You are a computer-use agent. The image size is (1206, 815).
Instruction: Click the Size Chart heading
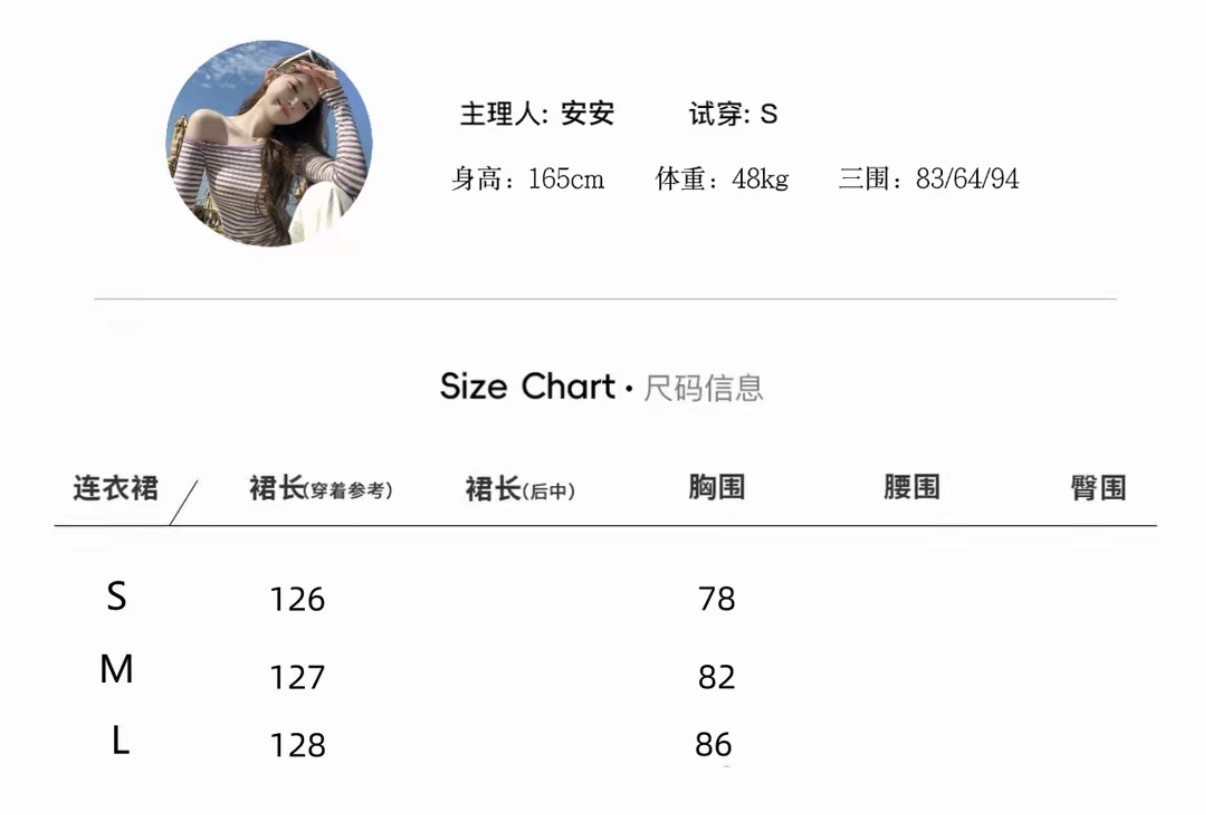tap(527, 387)
